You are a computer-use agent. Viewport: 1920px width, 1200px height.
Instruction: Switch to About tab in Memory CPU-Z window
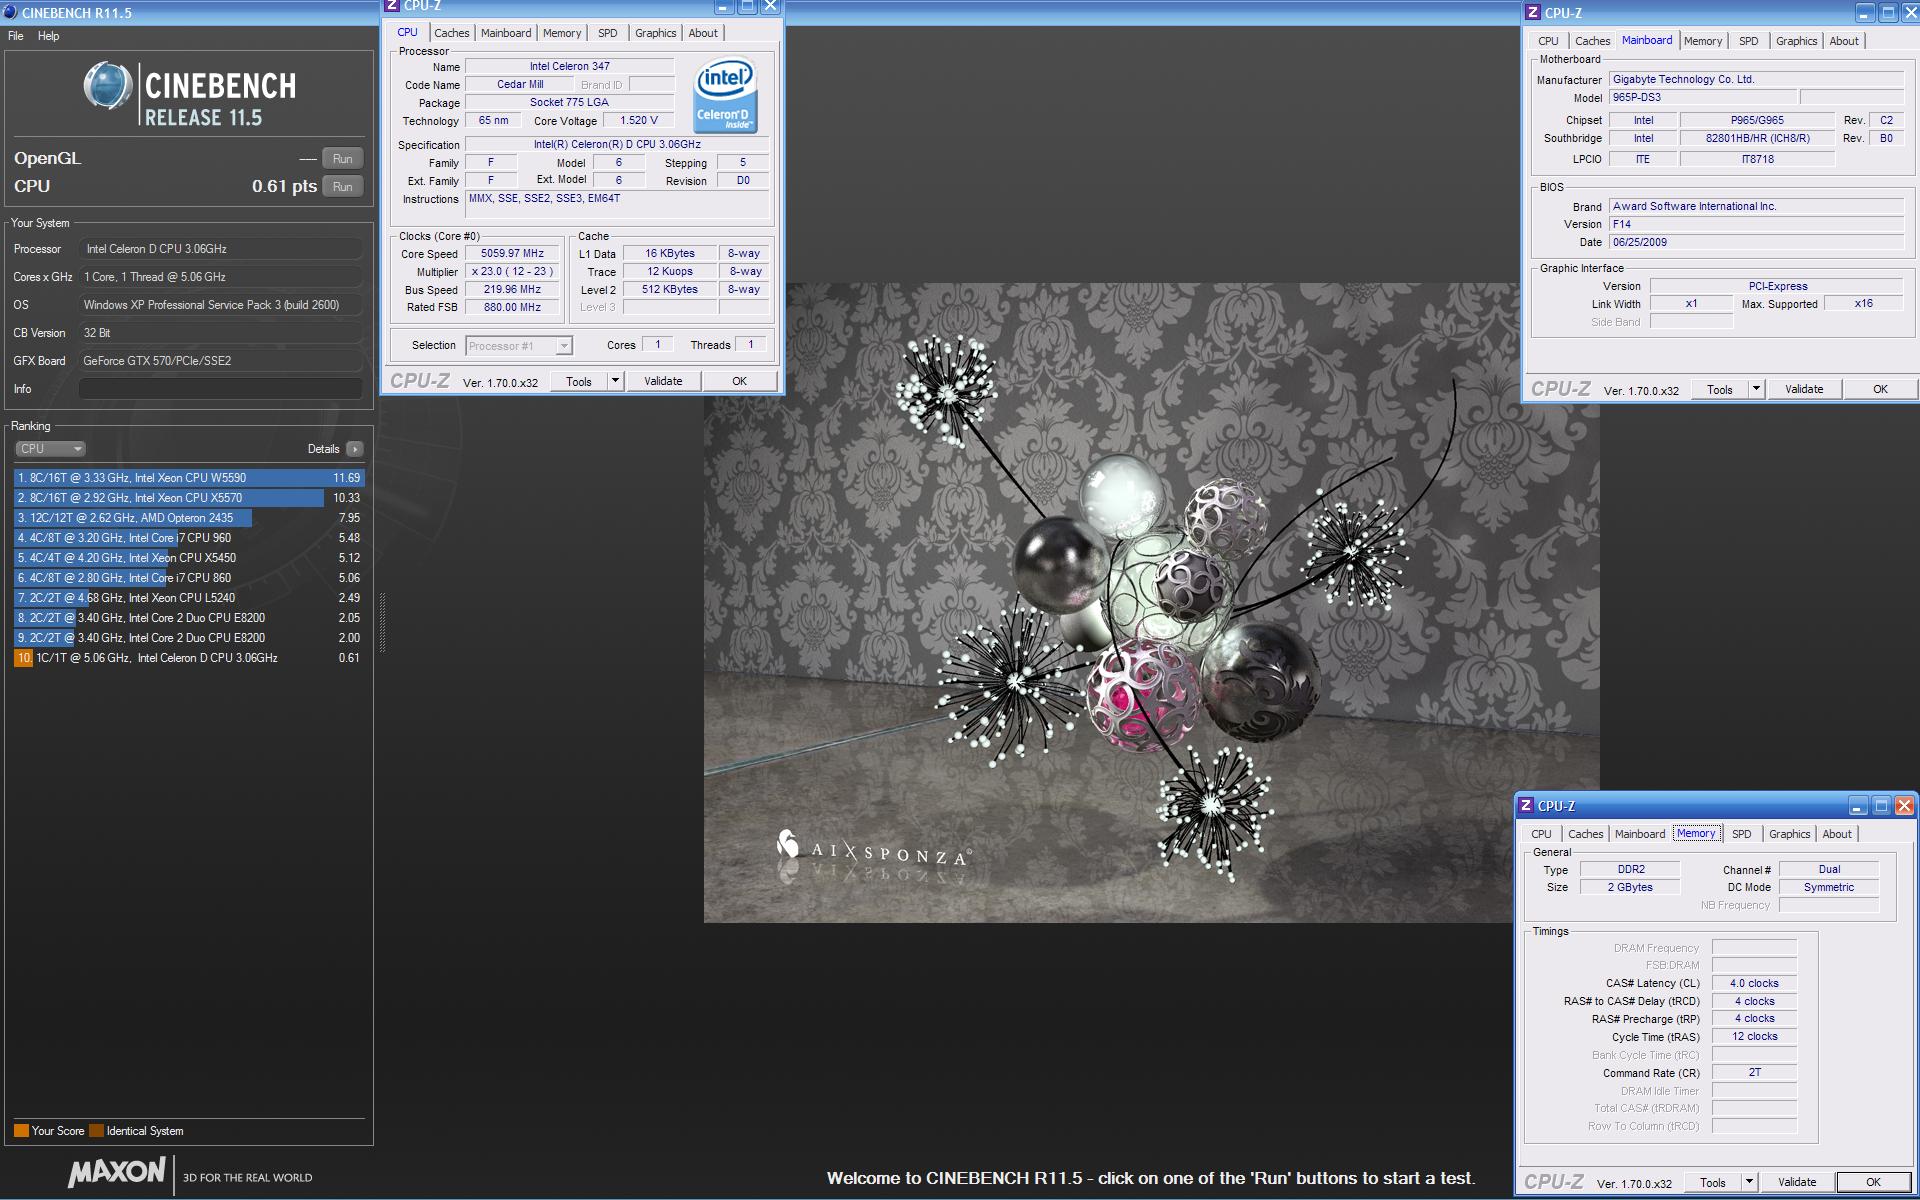click(1837, 834)
